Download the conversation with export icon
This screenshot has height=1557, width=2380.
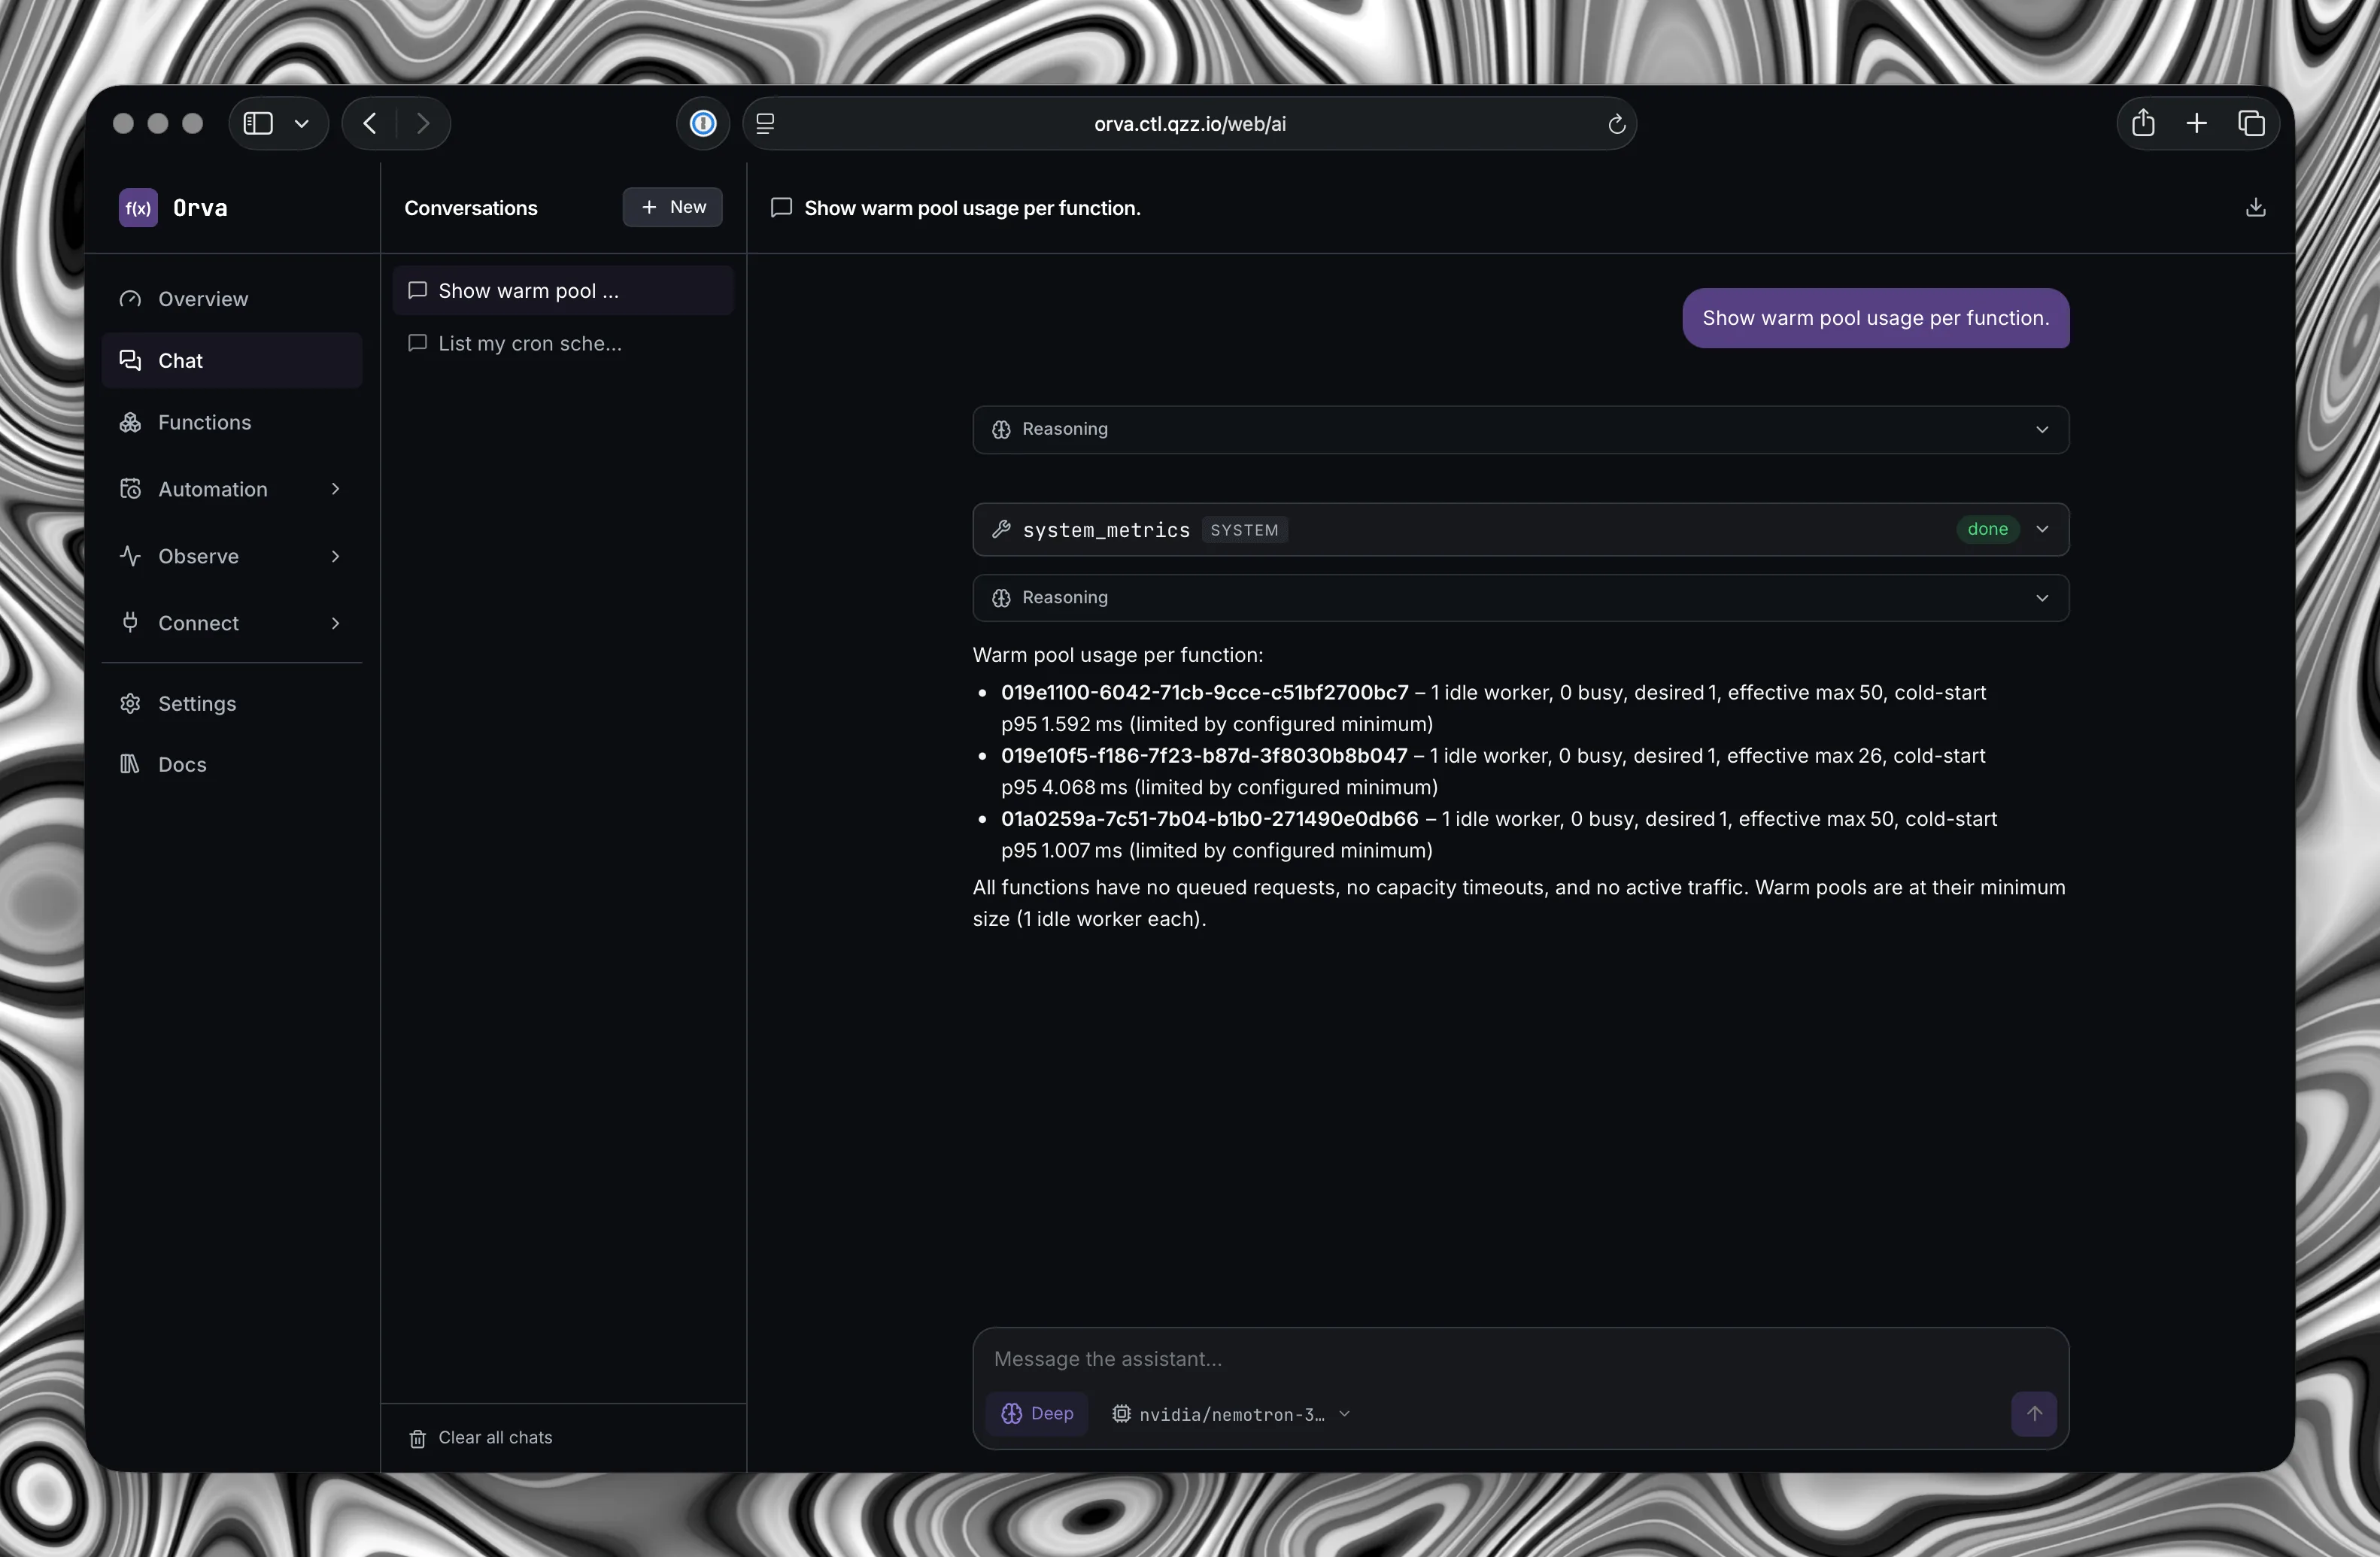(x=2256, y=208)
